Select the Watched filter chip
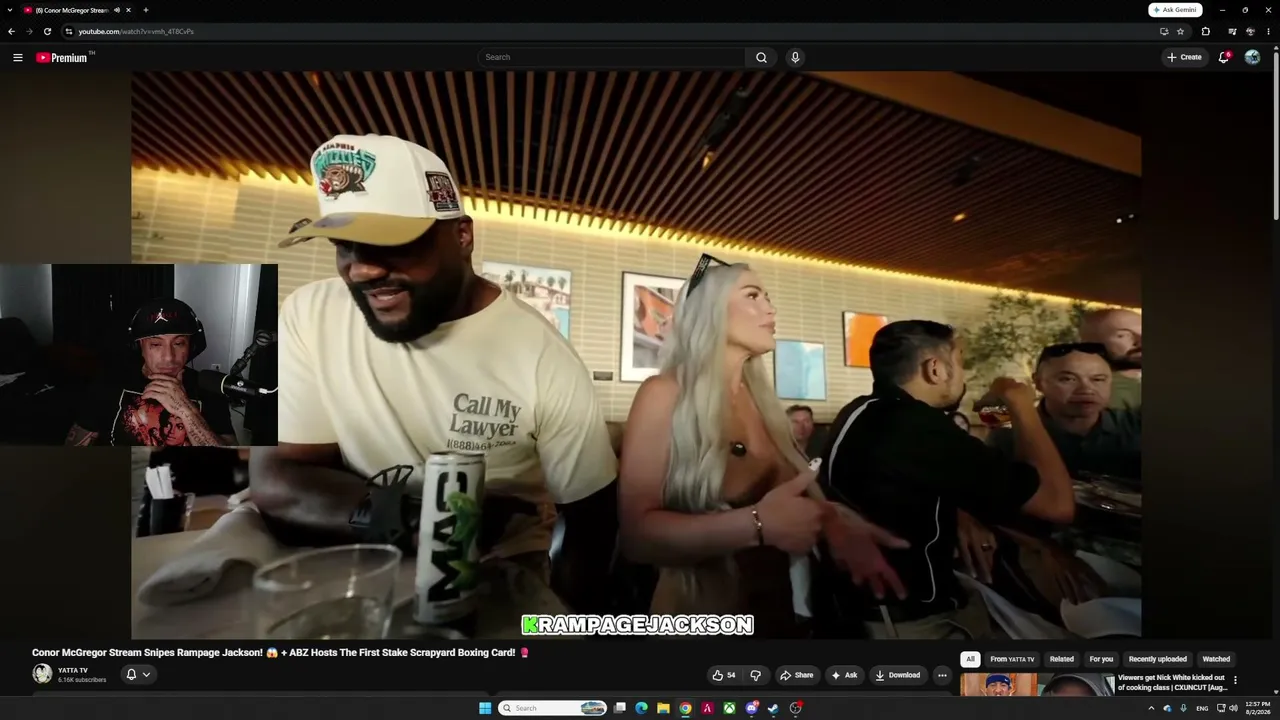The image size is (1280, 720). (1216, 659)
